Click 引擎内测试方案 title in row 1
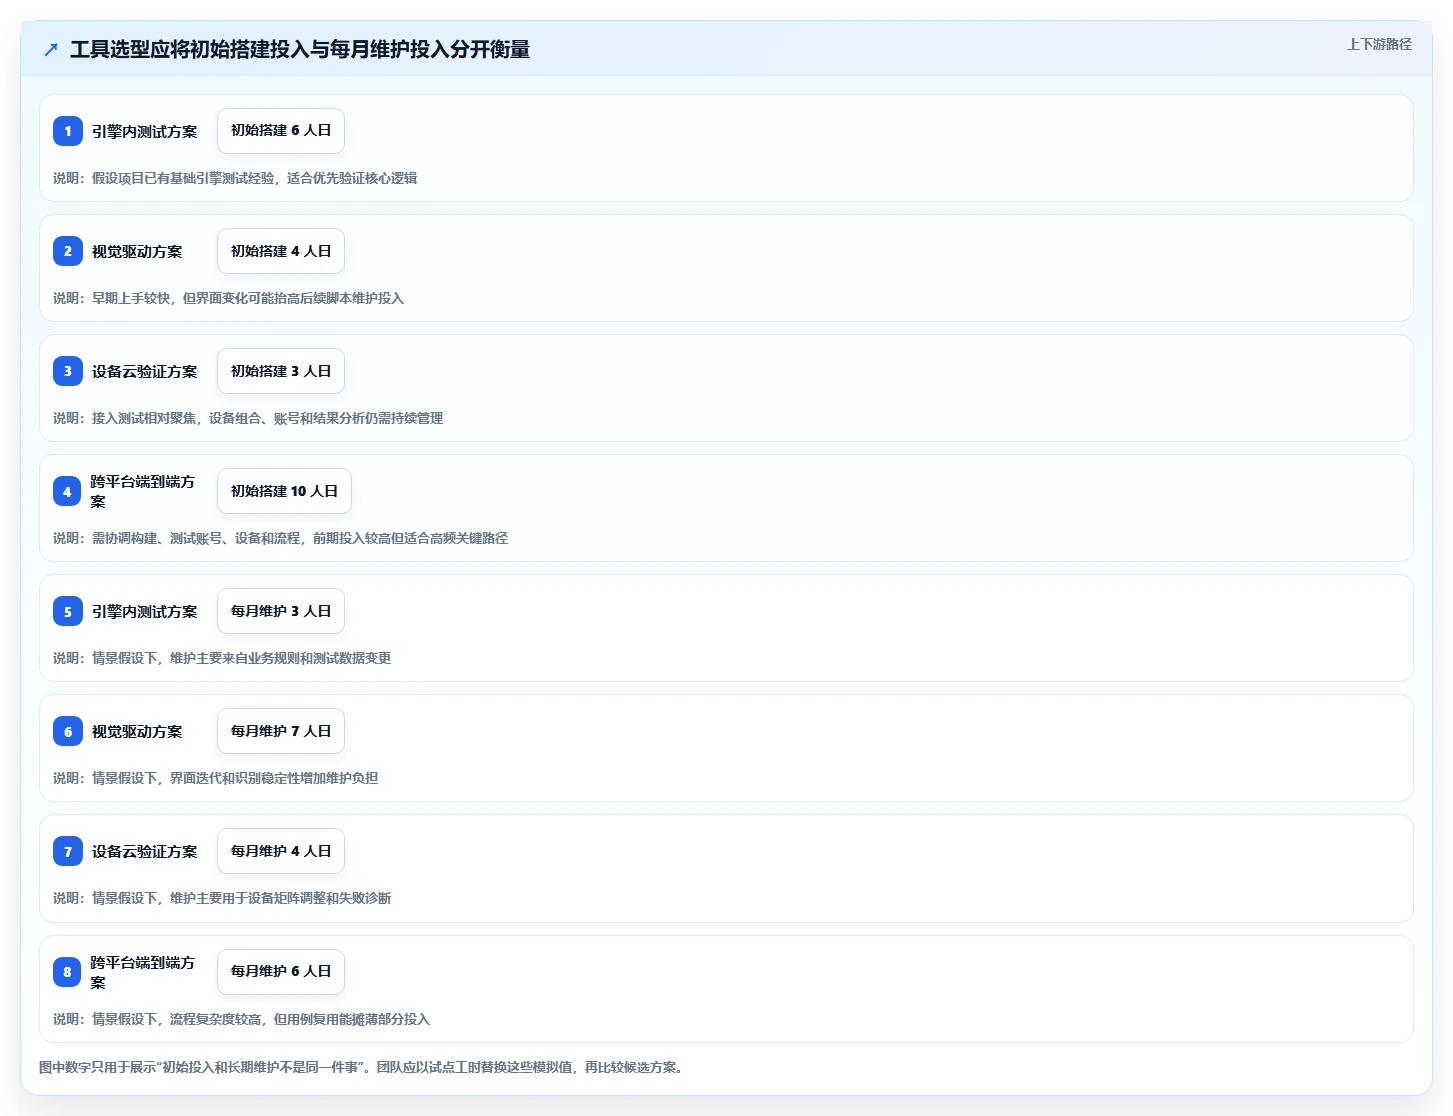The image size is (1453, 1116). point(145,131)
